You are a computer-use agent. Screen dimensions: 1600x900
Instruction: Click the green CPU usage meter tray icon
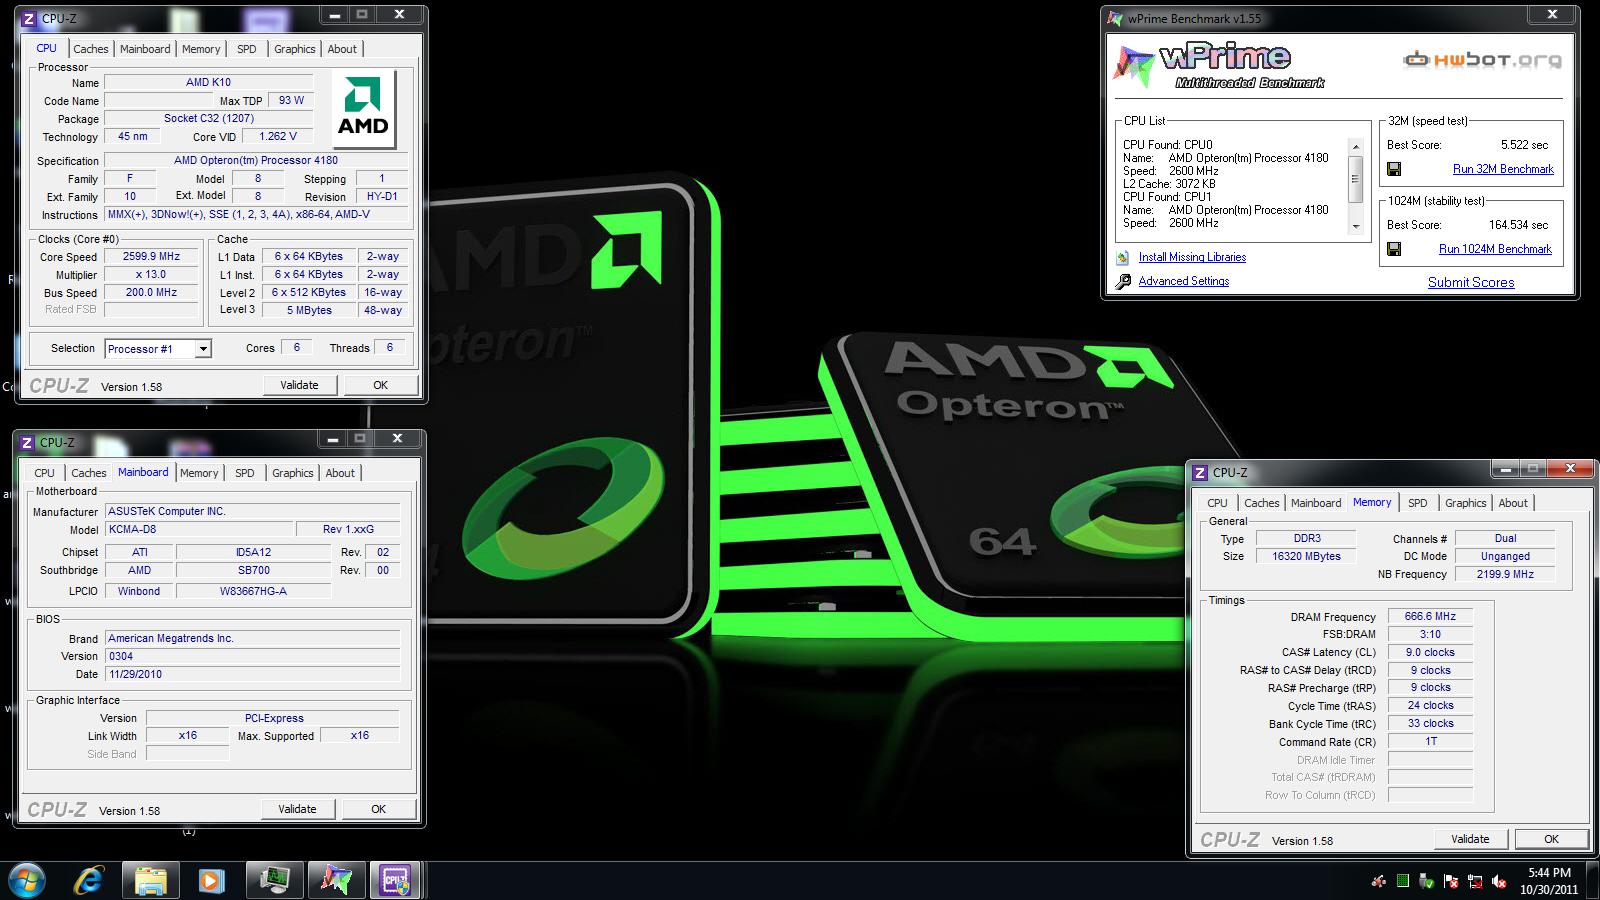(1403, 882)
